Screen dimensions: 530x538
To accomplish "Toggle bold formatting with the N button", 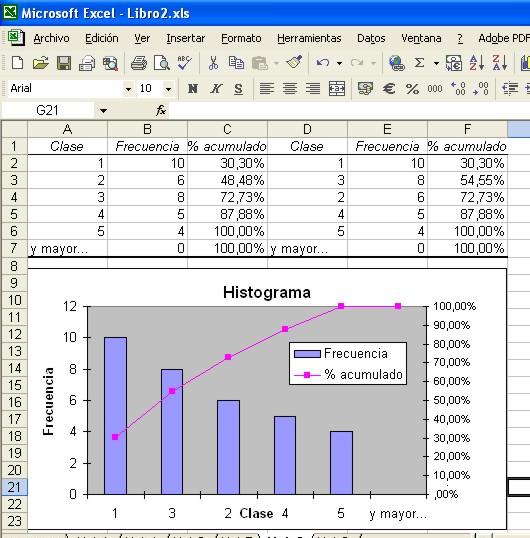I will pyautogui.click(x=193, y=89).
